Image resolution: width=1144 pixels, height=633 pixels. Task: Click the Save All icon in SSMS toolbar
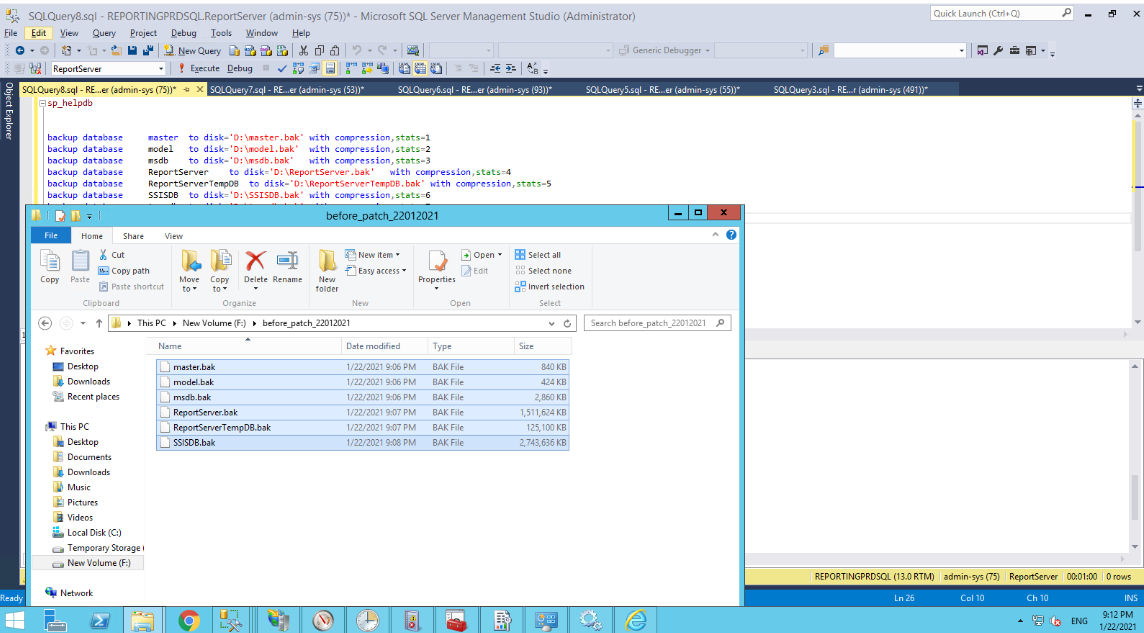point(147,51)
